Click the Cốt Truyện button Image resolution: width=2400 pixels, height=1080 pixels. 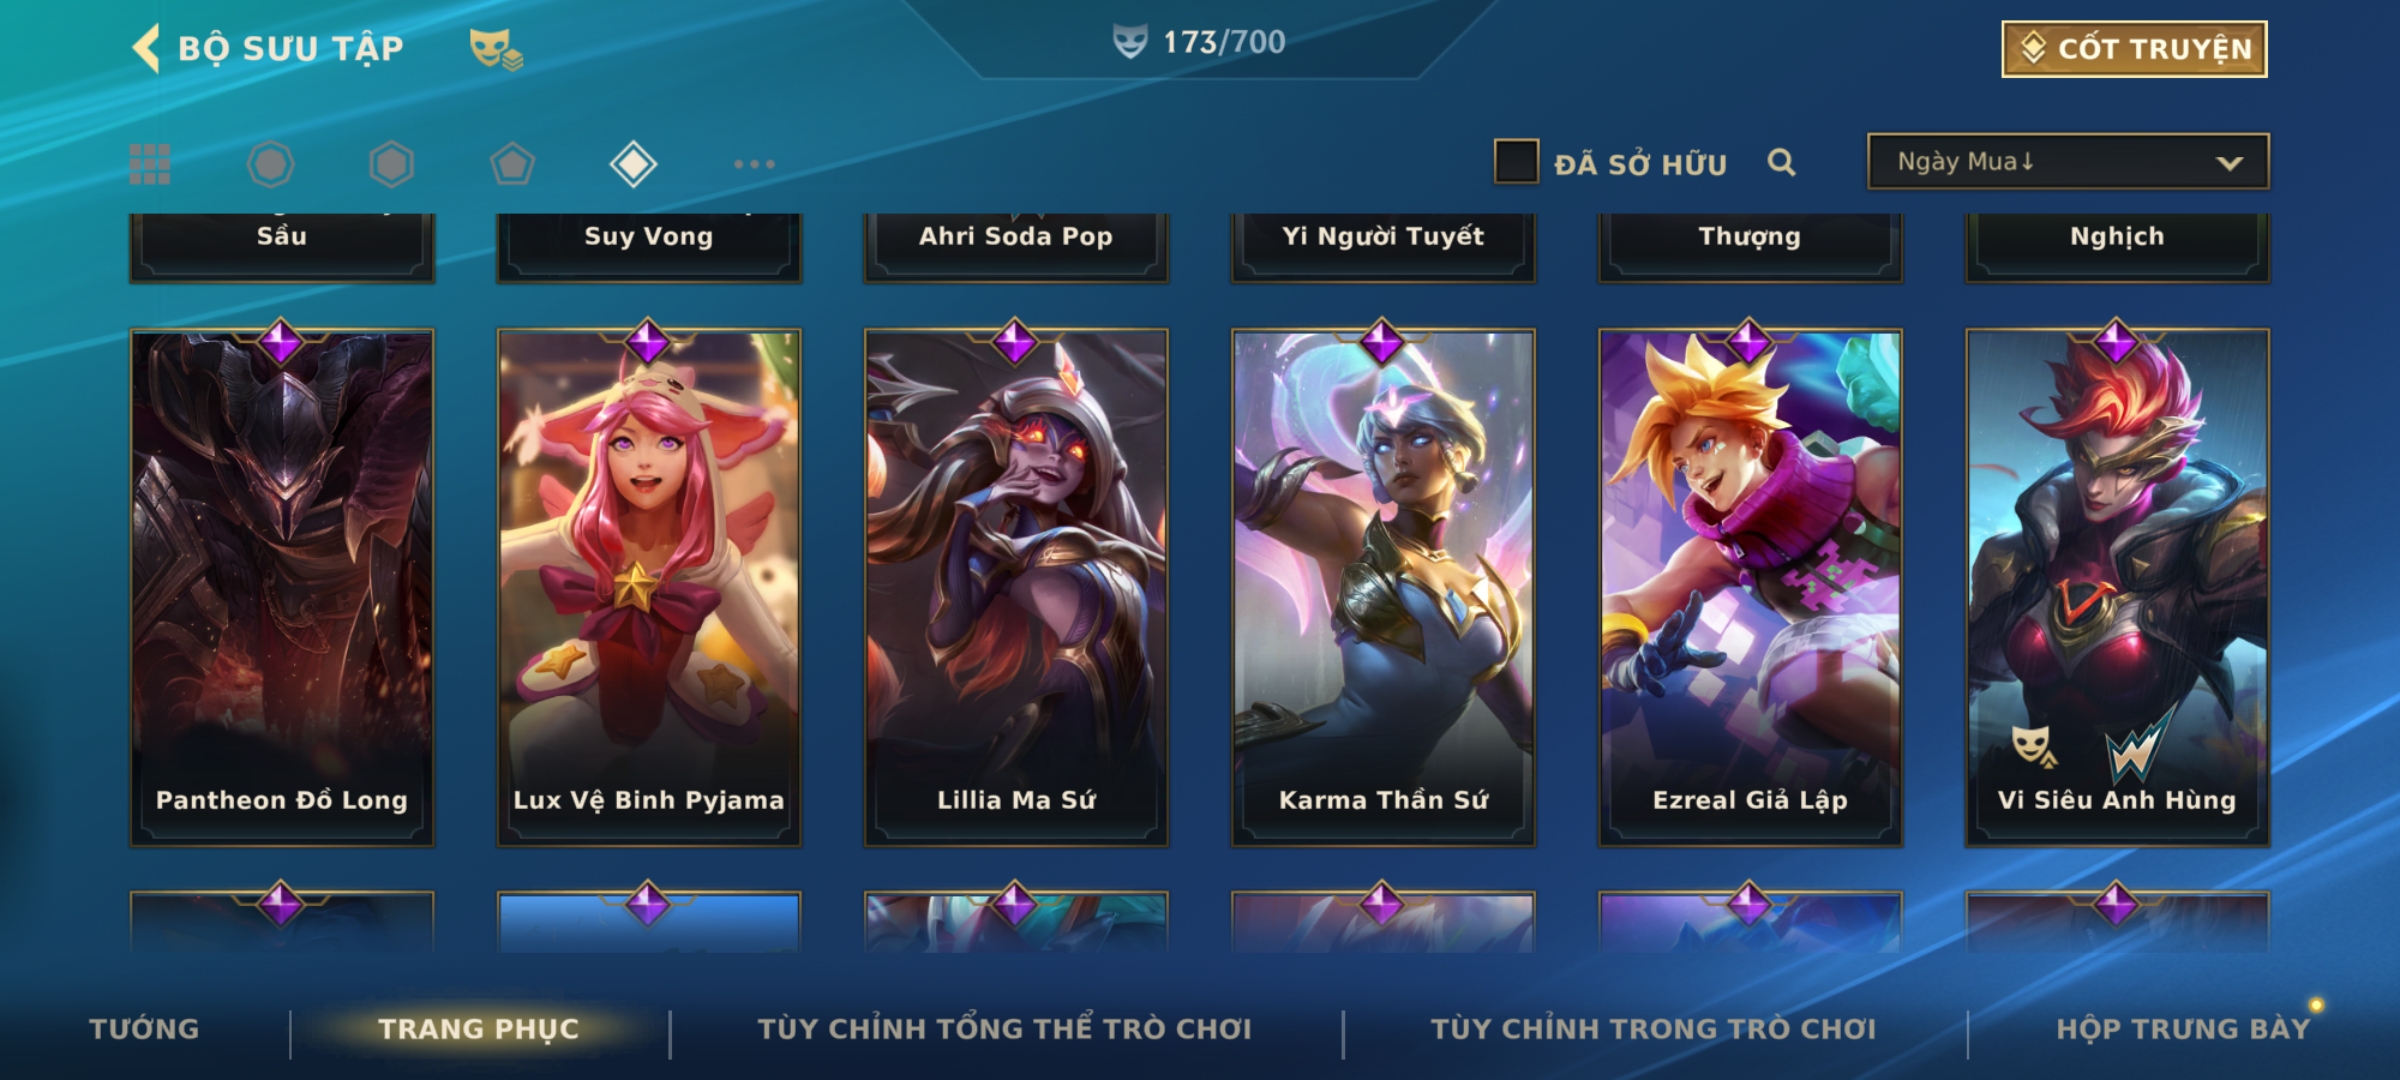(2134, 49)
